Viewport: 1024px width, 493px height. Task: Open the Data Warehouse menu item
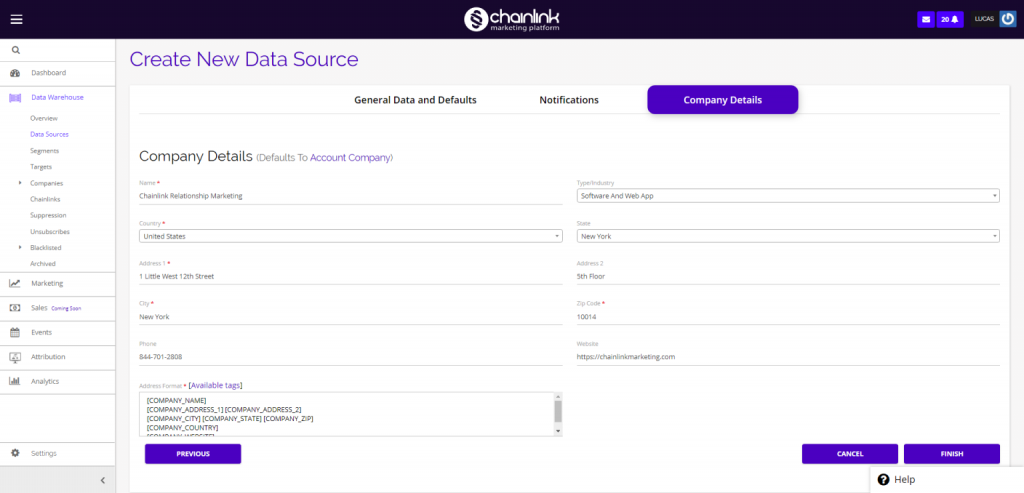pos(57,97)
